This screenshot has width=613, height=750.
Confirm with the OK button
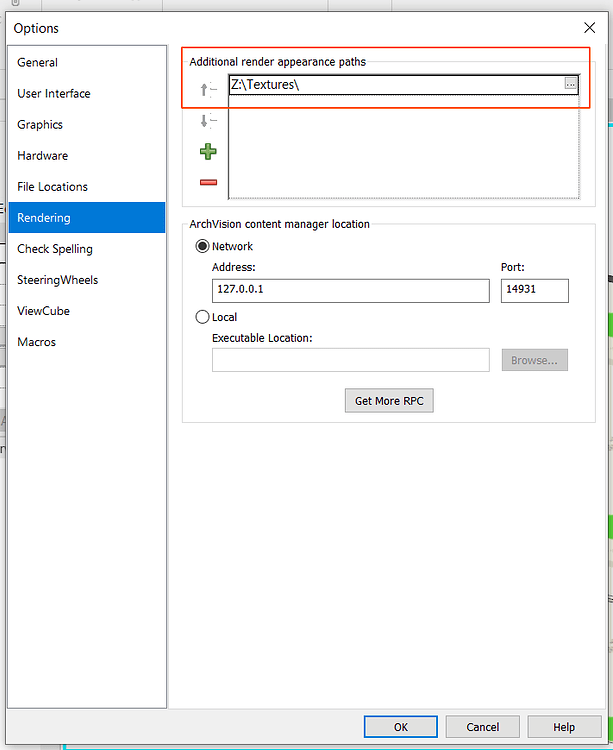click(x=401, y=727)
